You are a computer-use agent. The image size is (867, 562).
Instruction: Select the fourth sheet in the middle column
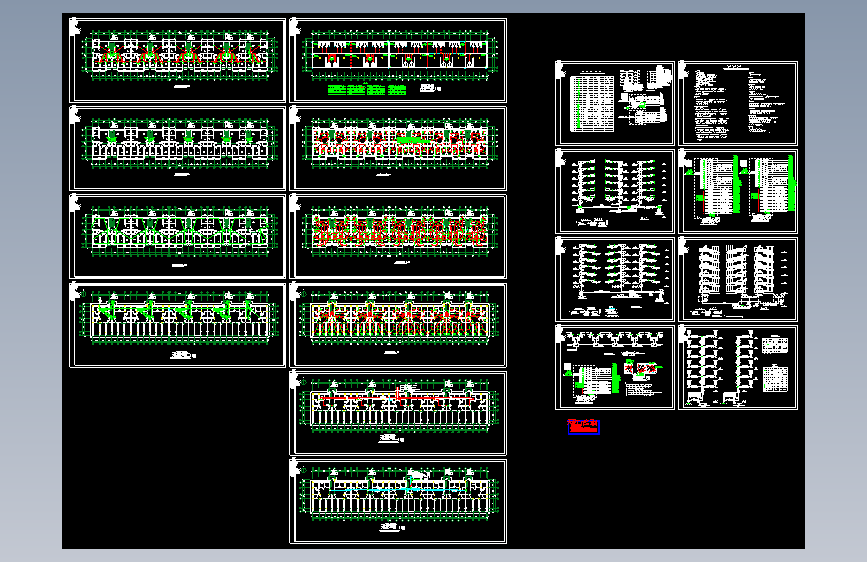pos(398,325)
